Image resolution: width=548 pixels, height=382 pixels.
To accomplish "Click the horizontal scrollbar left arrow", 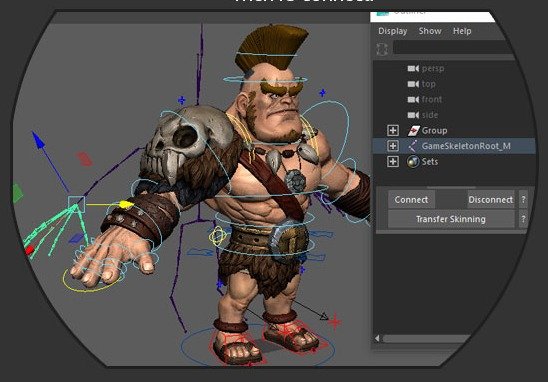I will 377,338.
